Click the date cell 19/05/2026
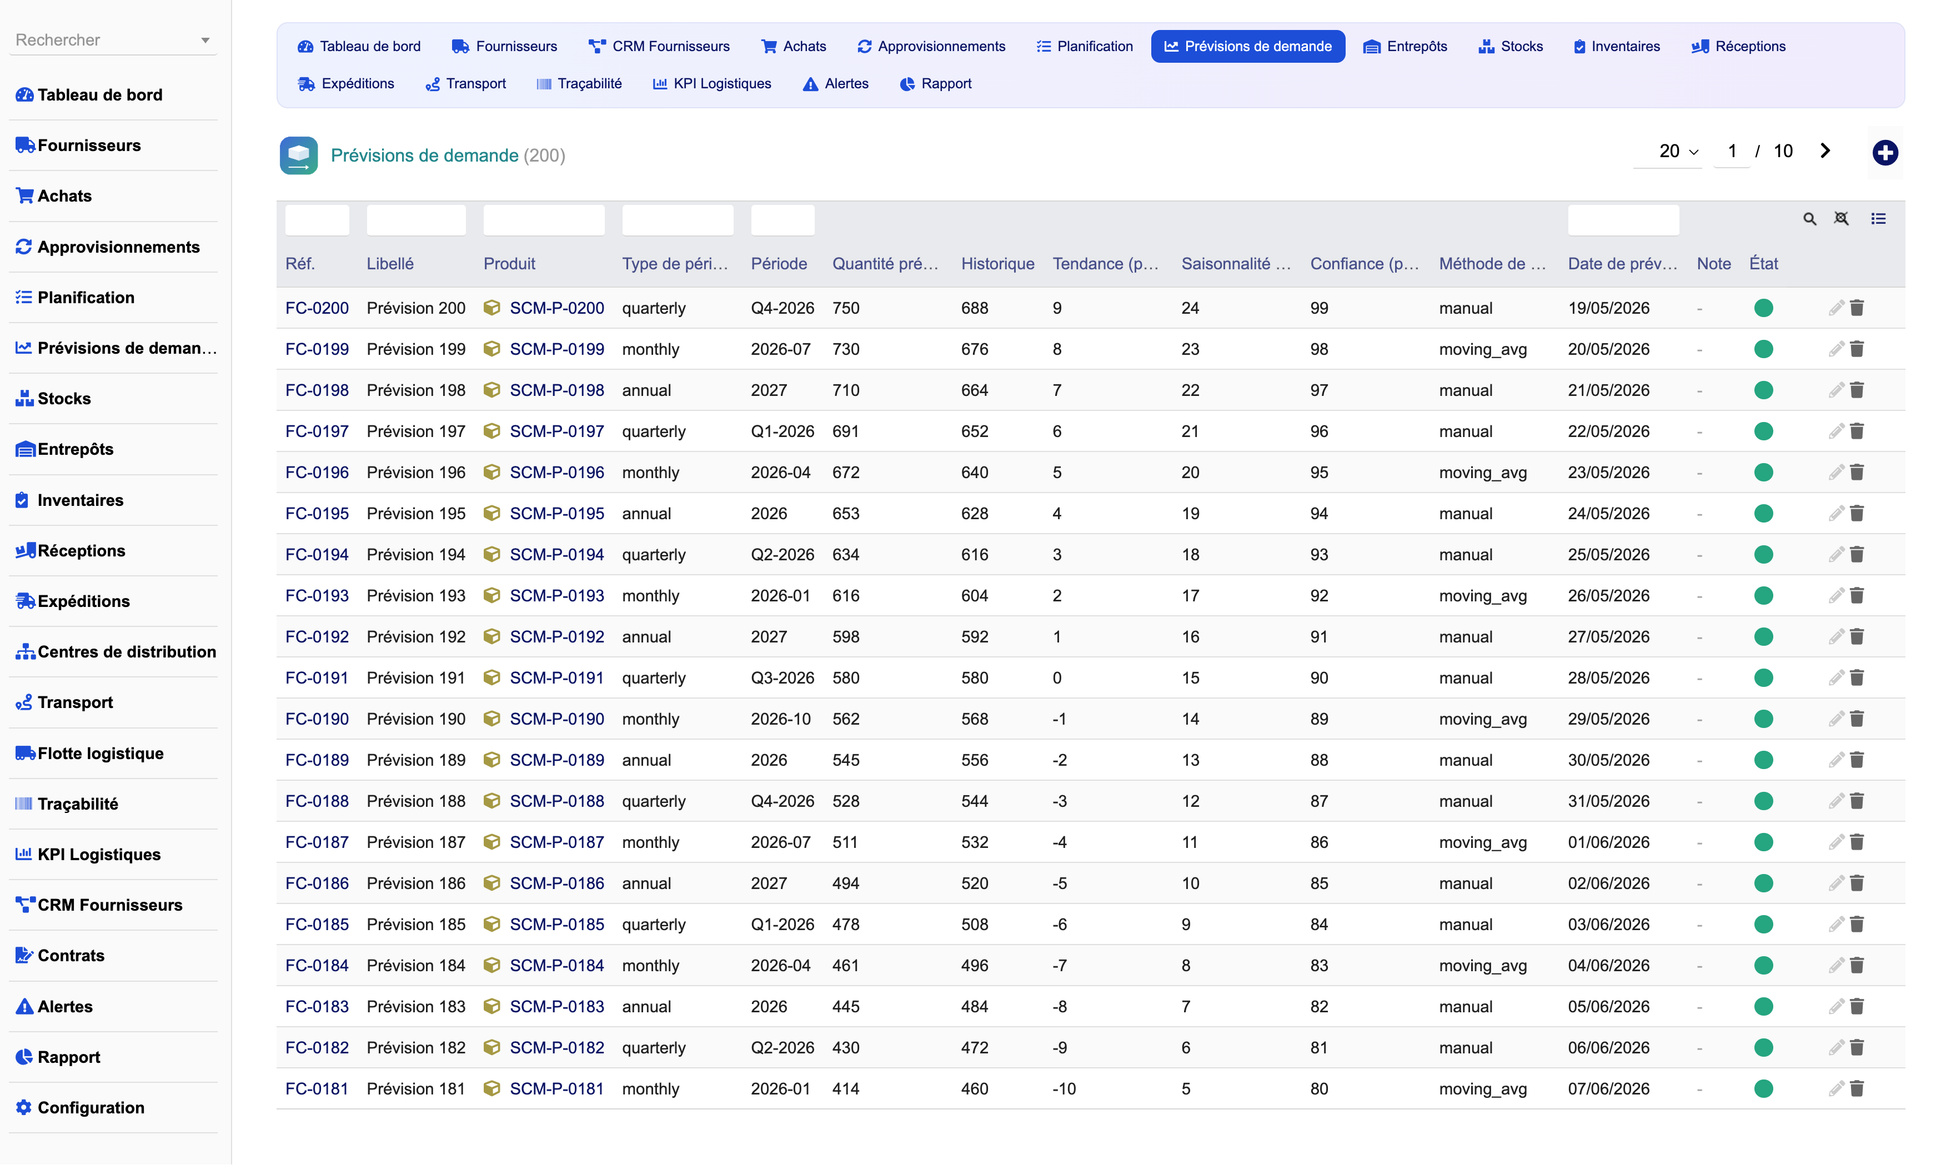The height and width of the screenshot is (1165, 1946). 1608,308
